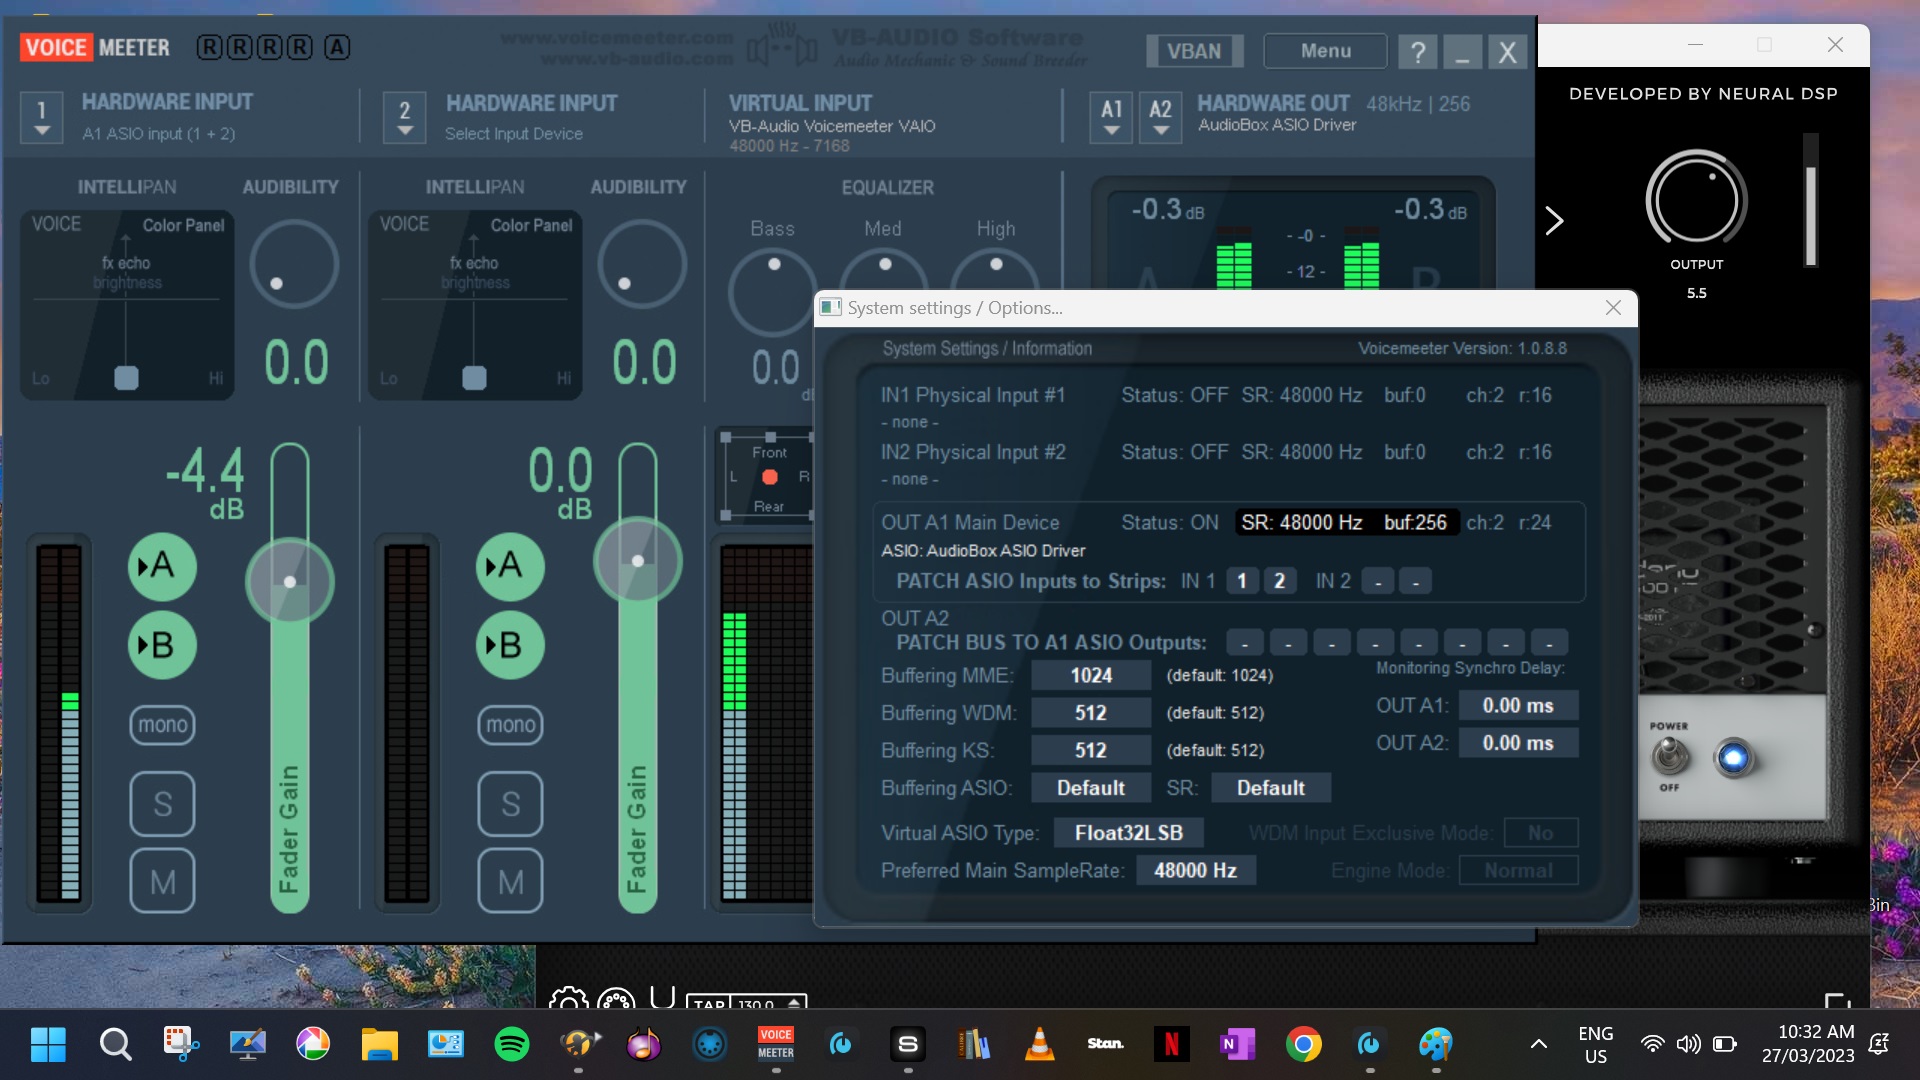This screenshot has width=1920, height=1080.
Task: Click the Voicemeeter cassette recorder A icon
Action: tap(337, 47)
